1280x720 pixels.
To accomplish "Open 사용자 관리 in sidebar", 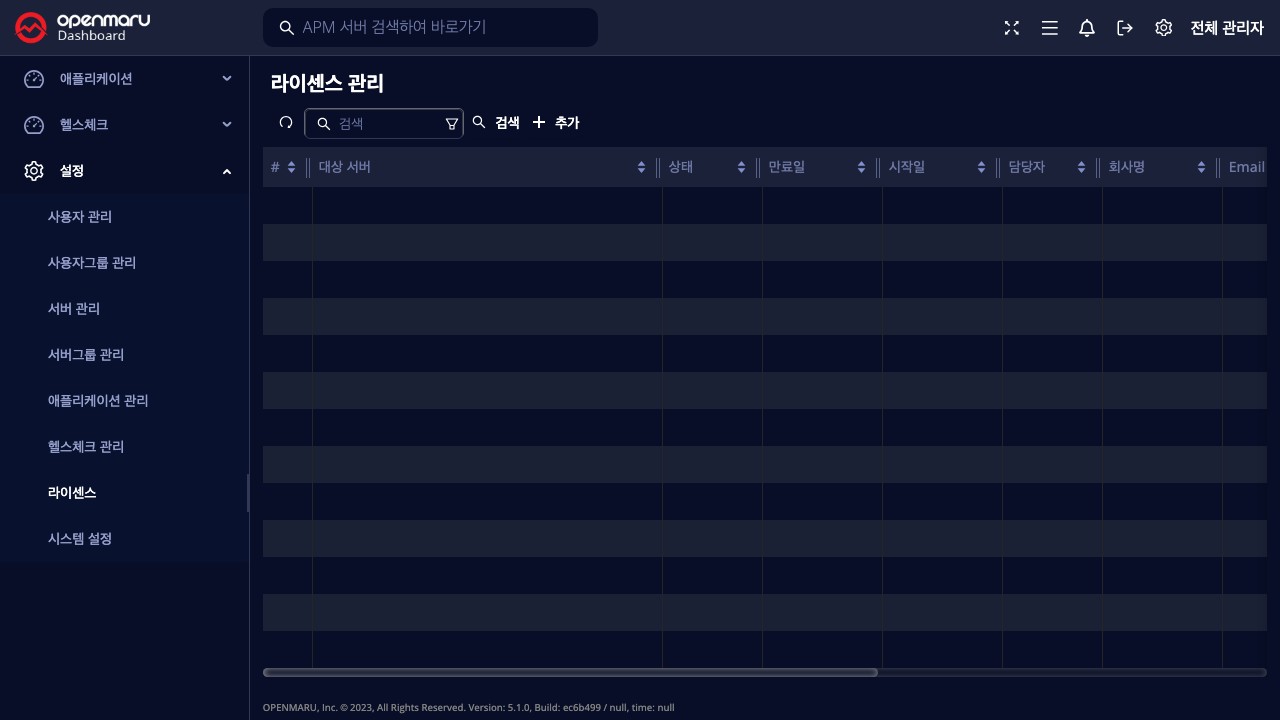I will [80, 217].
